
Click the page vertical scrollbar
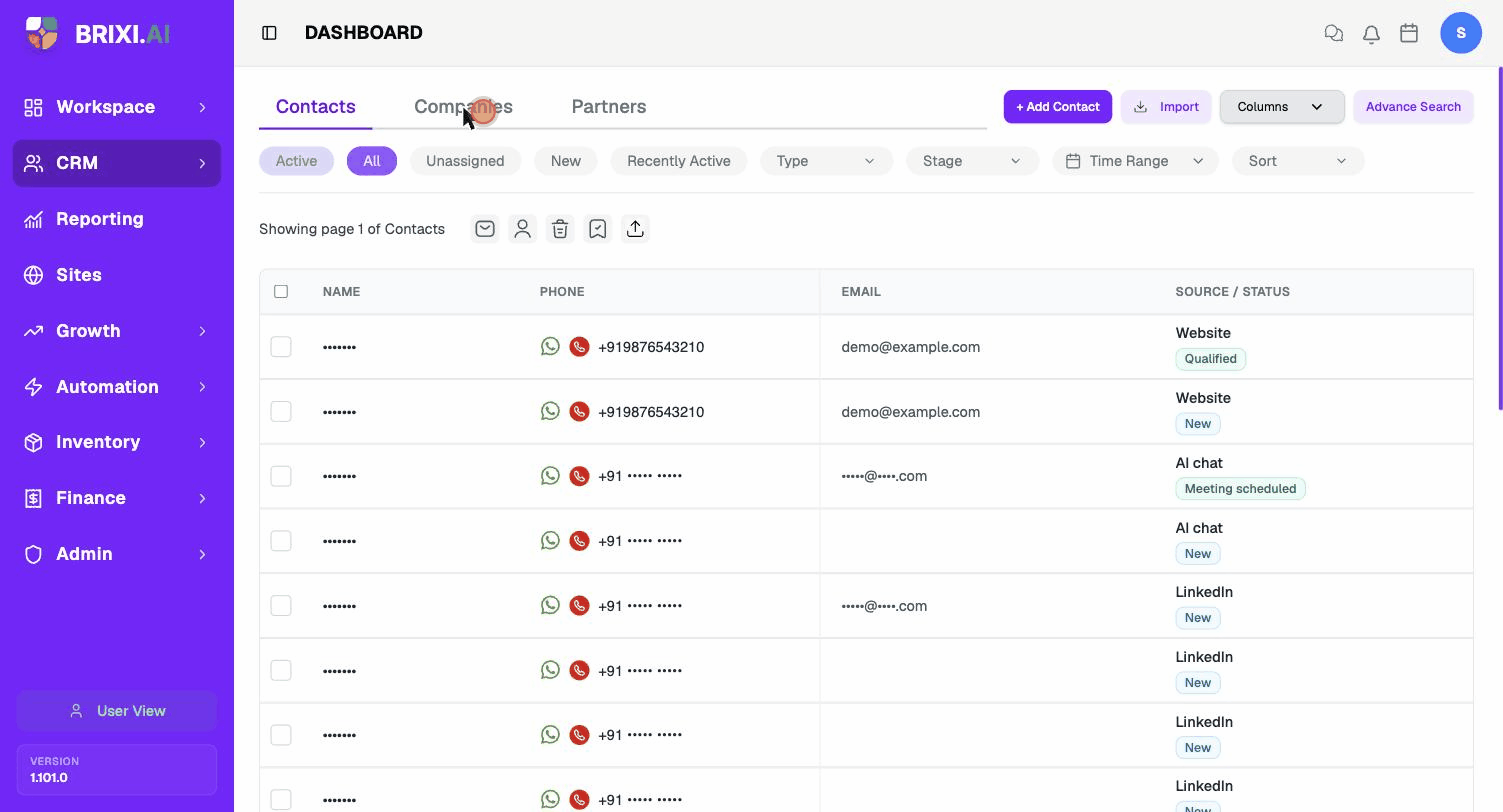[1499, 238]
